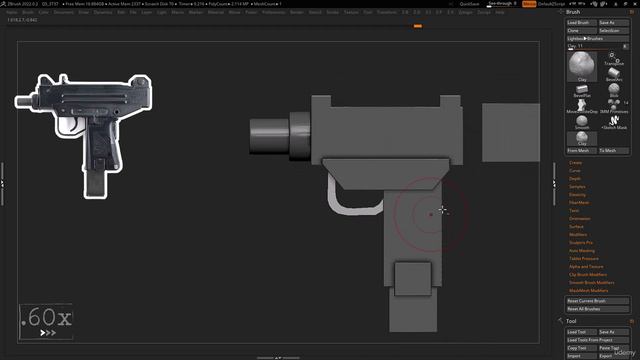The width and height of the screenshot is (640, 360).
Task: Open the Transform menu
Action: 386,12
